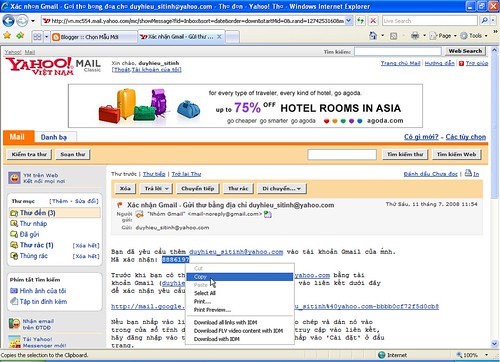
Task: Click the mail search input field
Action: click(342, 154)
